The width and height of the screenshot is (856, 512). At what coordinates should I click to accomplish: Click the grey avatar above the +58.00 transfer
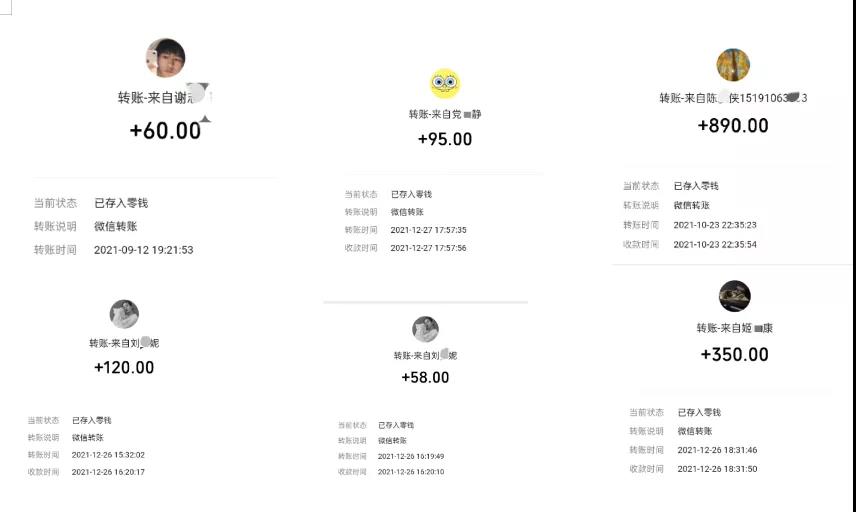[425, 329]
